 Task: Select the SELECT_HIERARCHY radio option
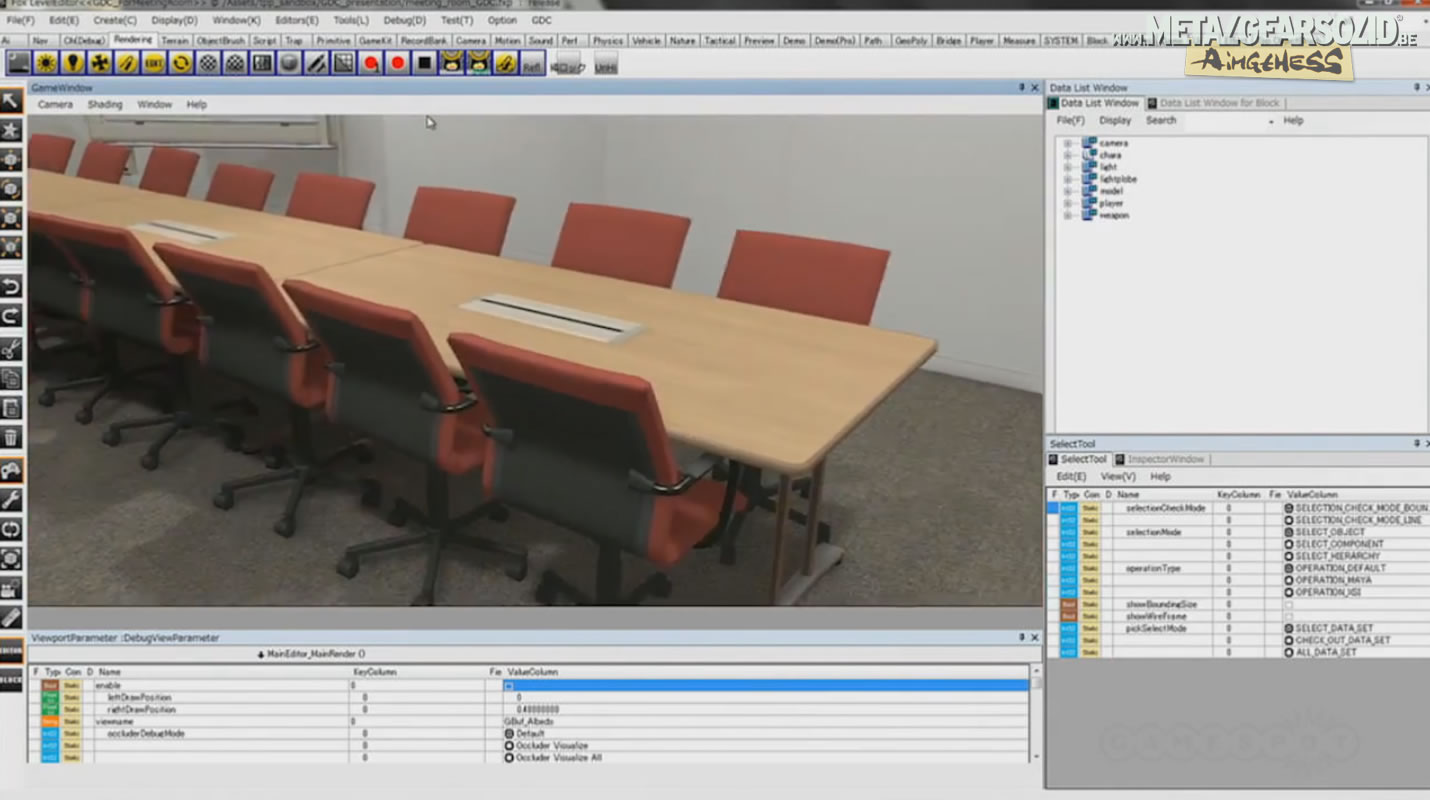(1289, 556)
